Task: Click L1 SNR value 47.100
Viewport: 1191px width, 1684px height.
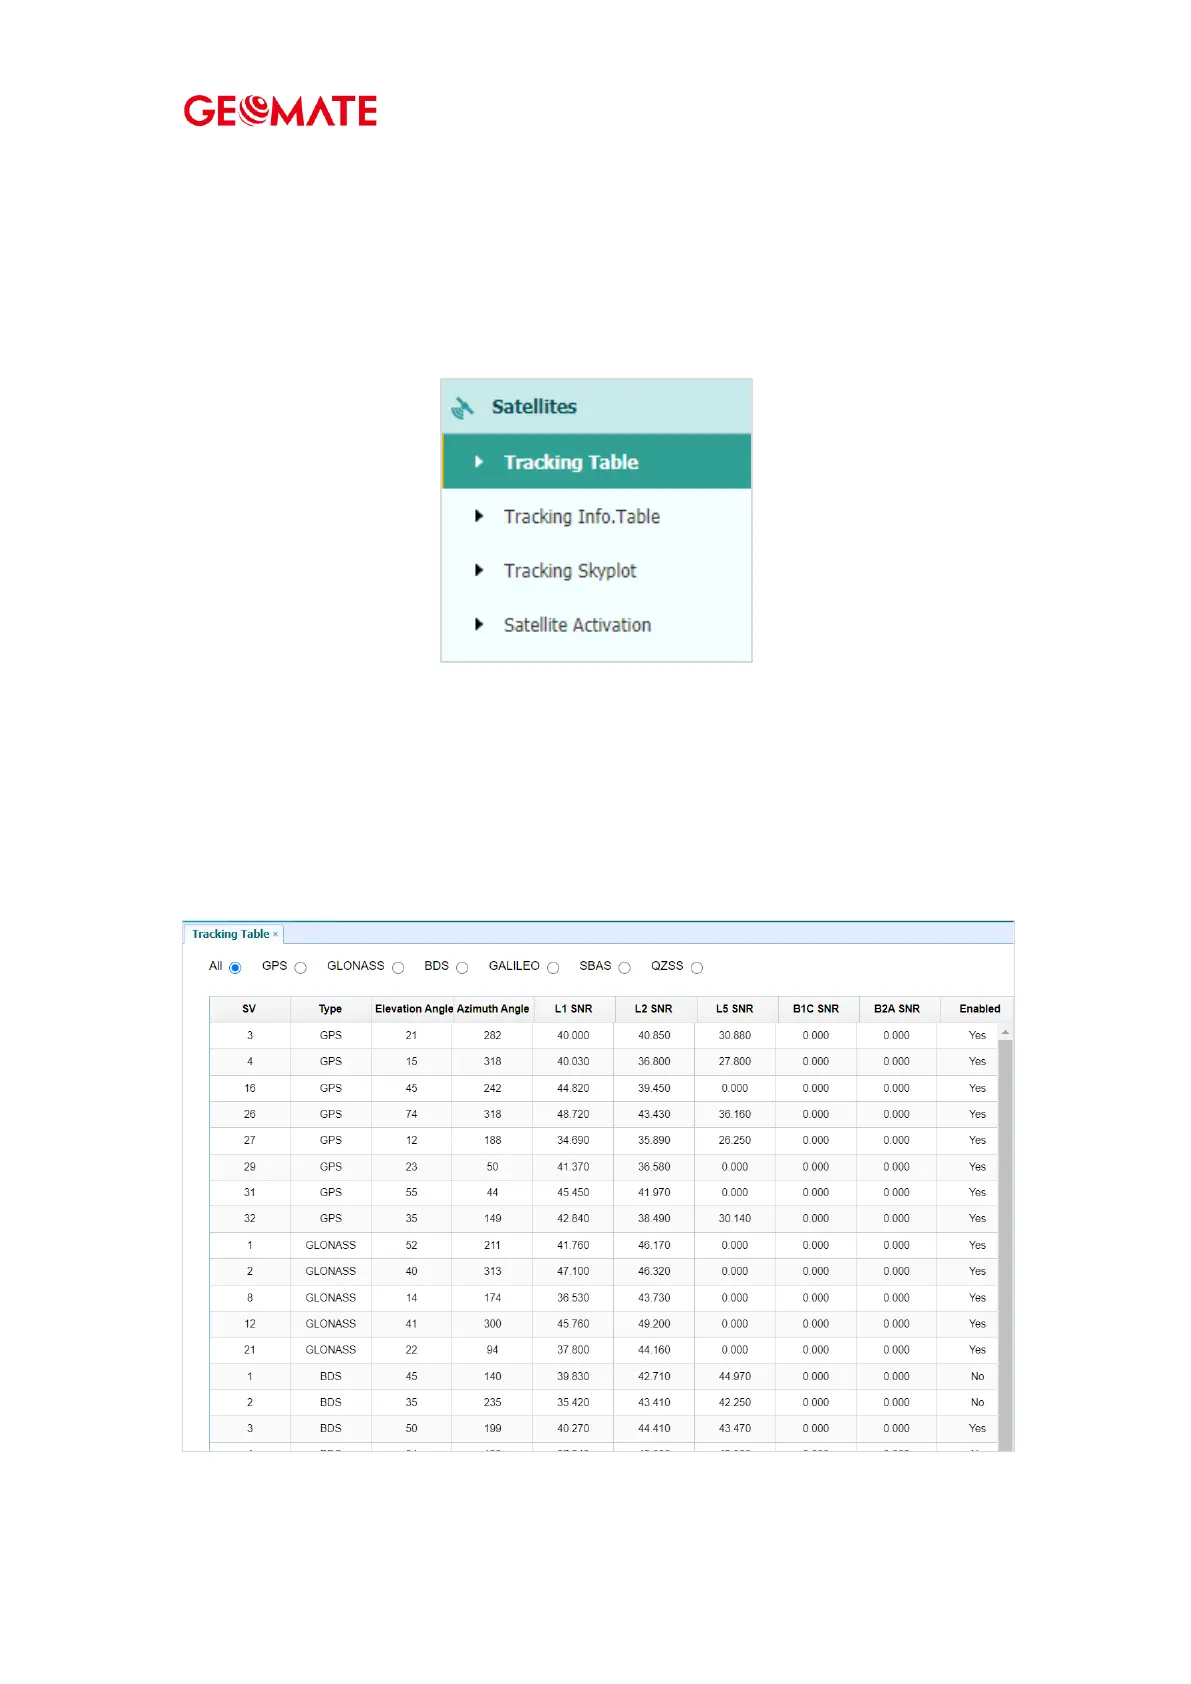Action: (573, 1271)
